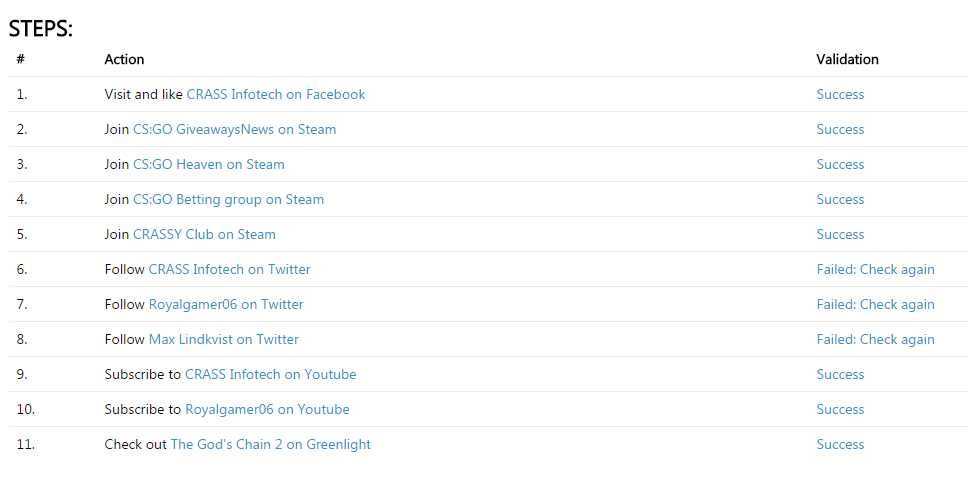Click 'Failed: Check again' for step 8
This screenshot has height=481, width=968.
875,340
